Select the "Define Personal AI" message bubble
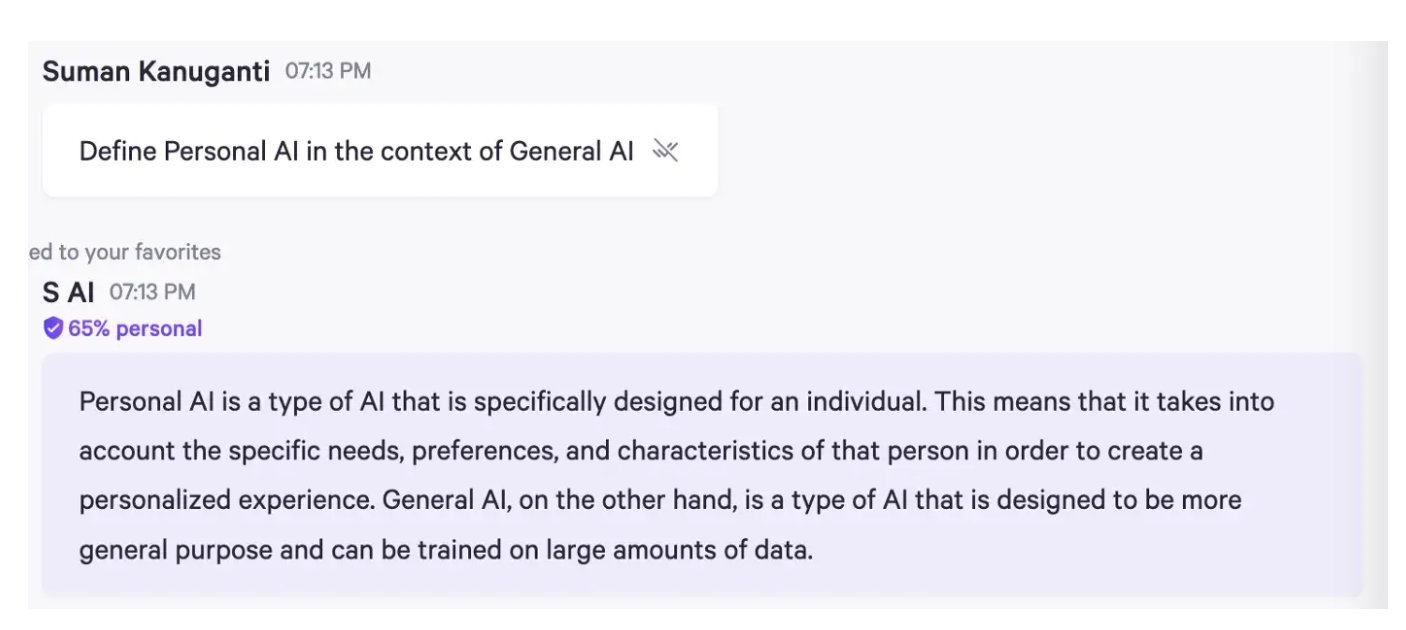The image size is (1406, 630). click(380, 151)
